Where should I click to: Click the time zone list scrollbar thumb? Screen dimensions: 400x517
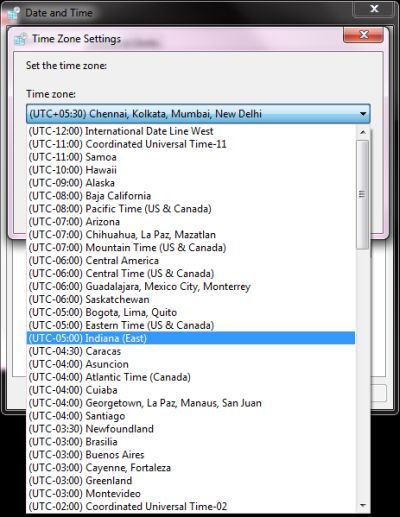(363, 194)
